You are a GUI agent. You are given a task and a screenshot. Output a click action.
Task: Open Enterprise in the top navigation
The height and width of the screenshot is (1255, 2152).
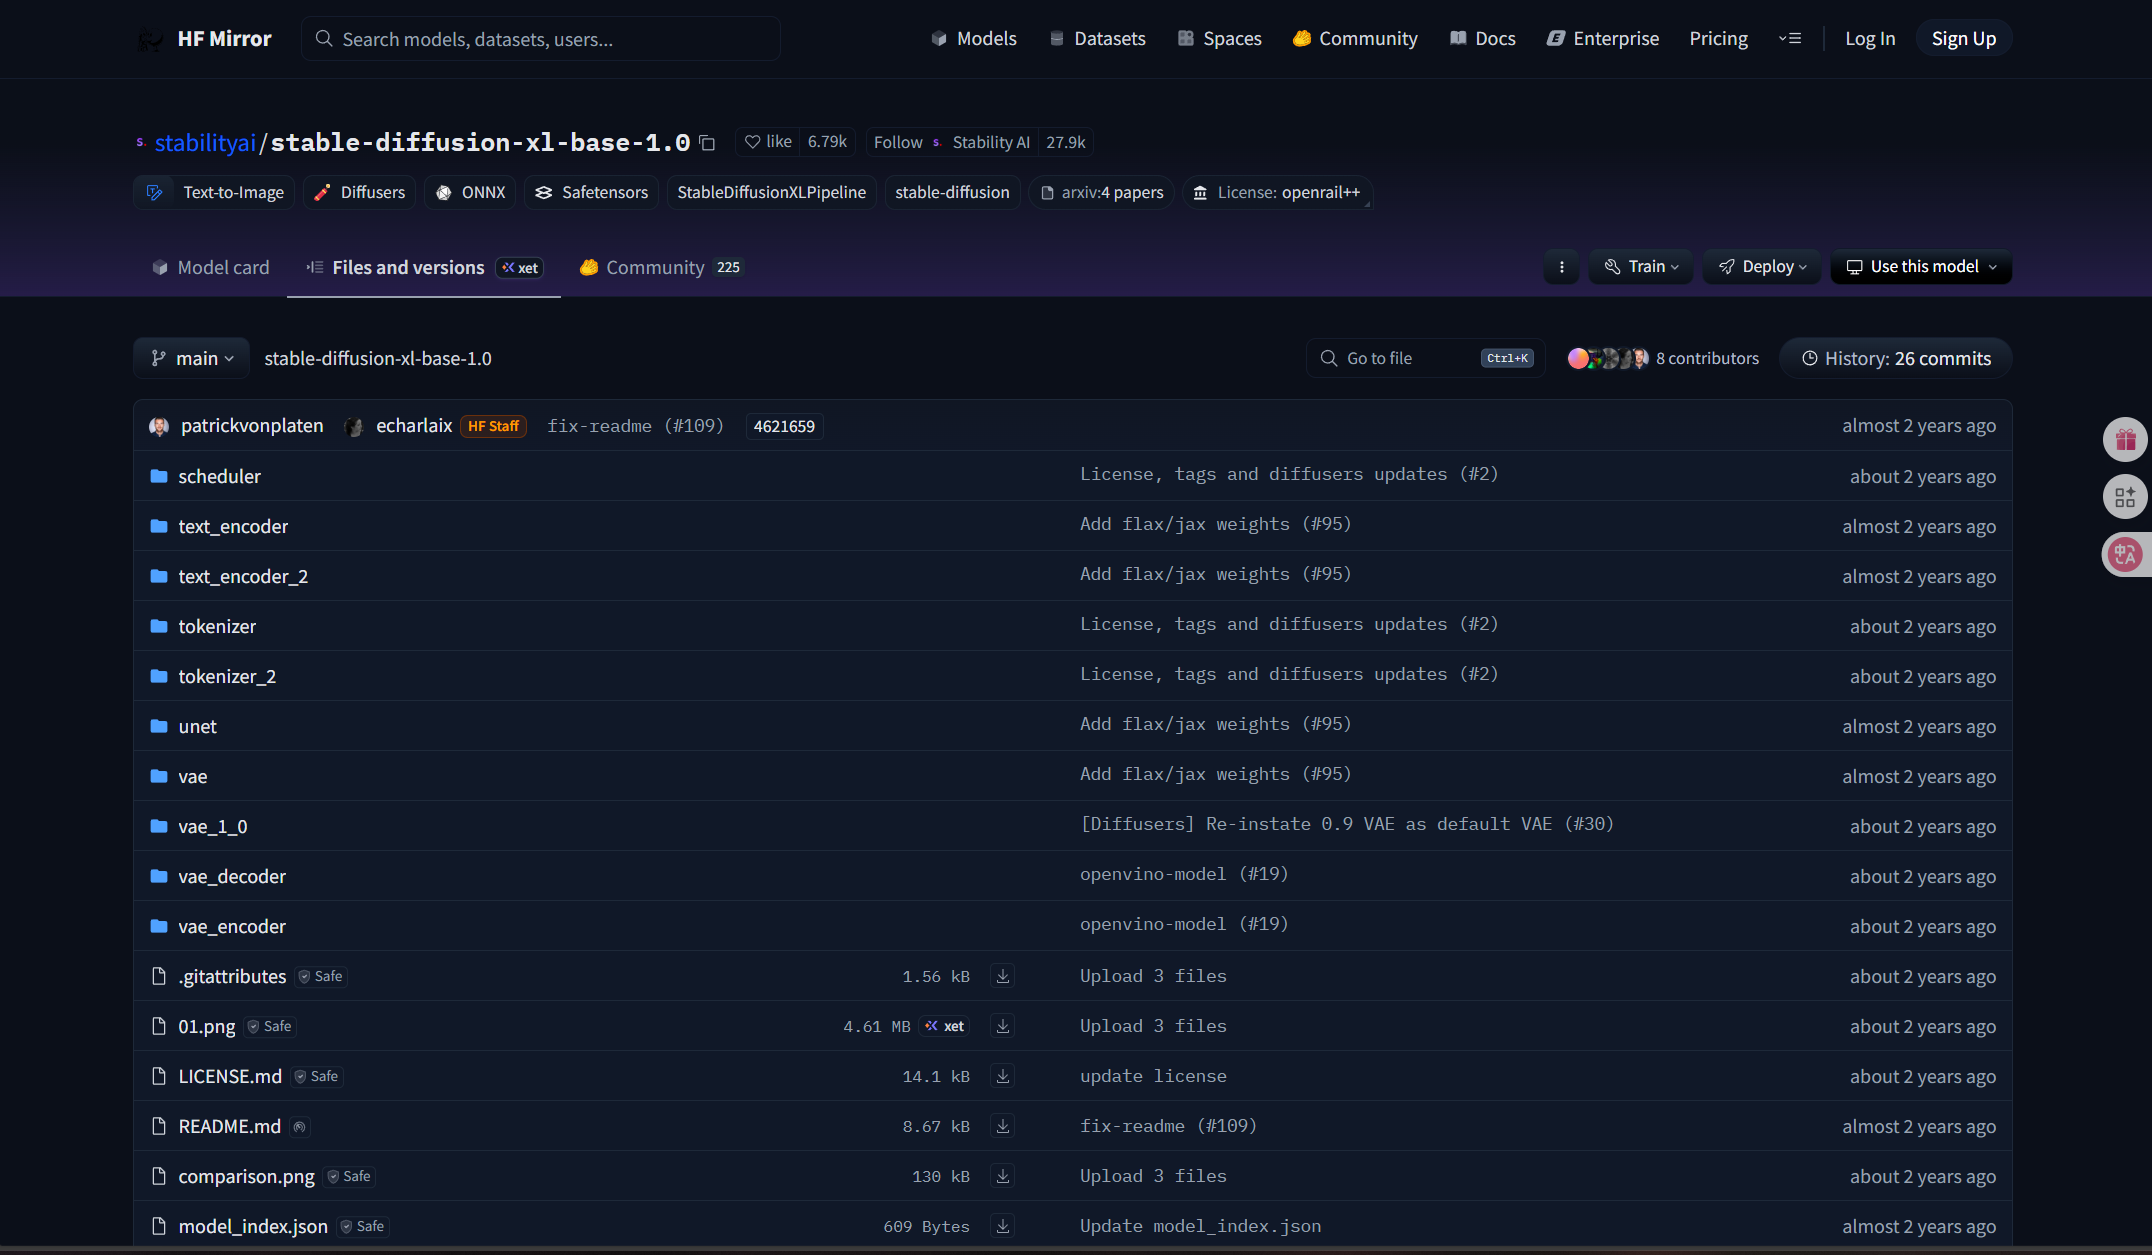[x=1603, y=39]
